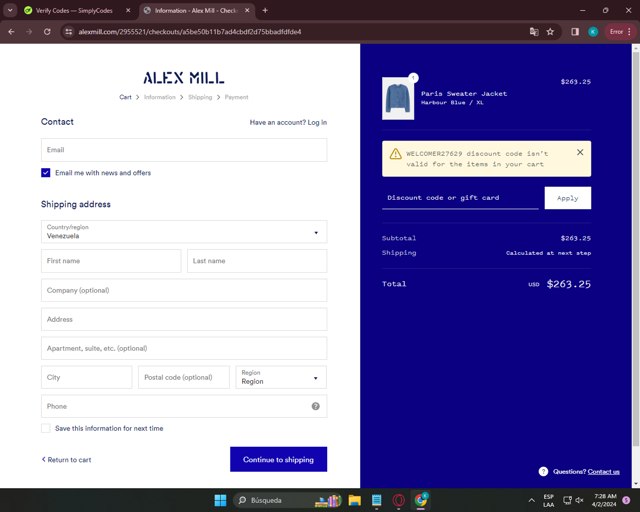Screen dimensions: 640x512
Task: Close the SimplyCodes tab
Action: pos(128,11)
